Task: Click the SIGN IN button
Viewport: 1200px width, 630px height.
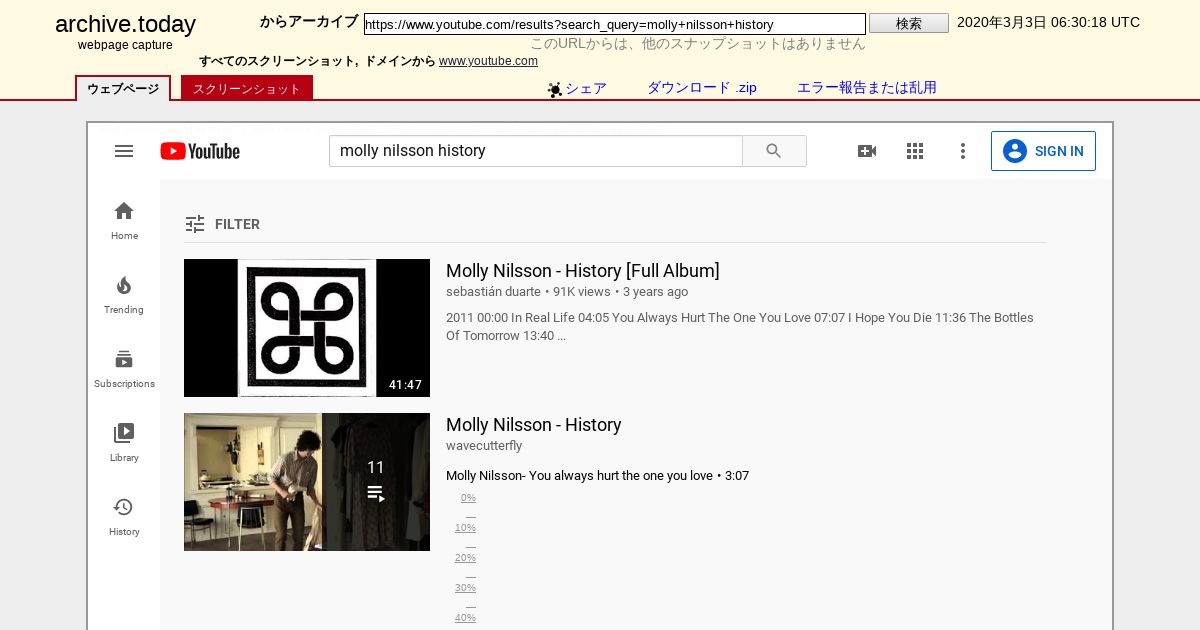Action: [1043, 151]
